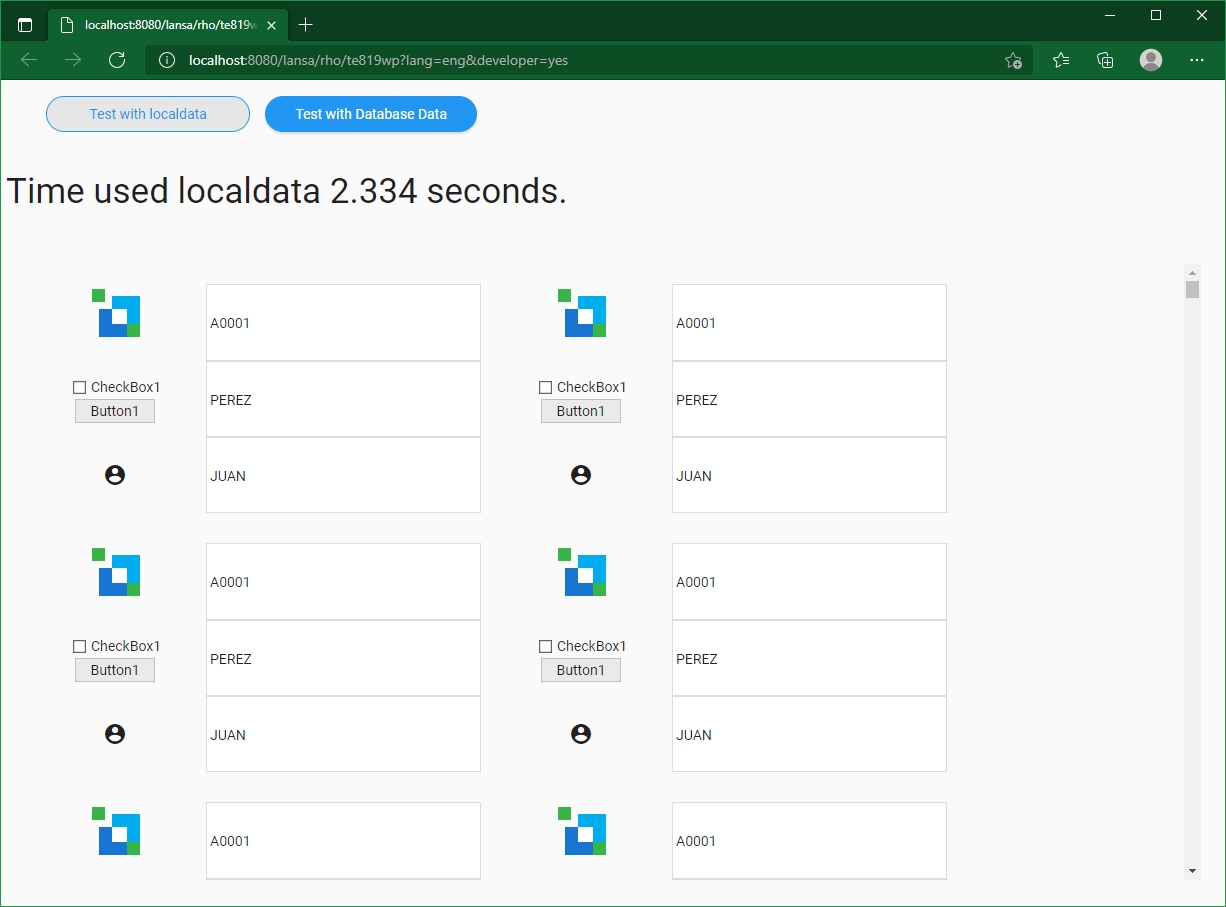Click the person account icon in top-right card

point(581,475)
